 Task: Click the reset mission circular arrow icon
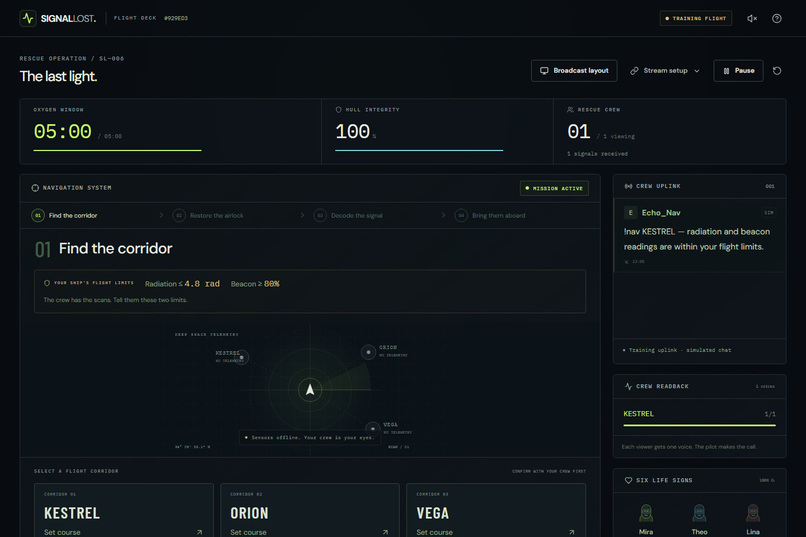(x=777, y=71)
